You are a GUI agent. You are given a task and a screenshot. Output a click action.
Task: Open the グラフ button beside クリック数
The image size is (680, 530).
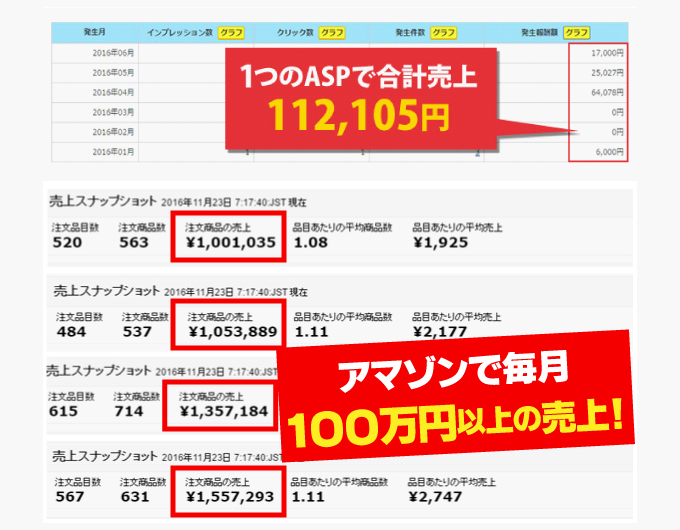[x=332, y=33]
